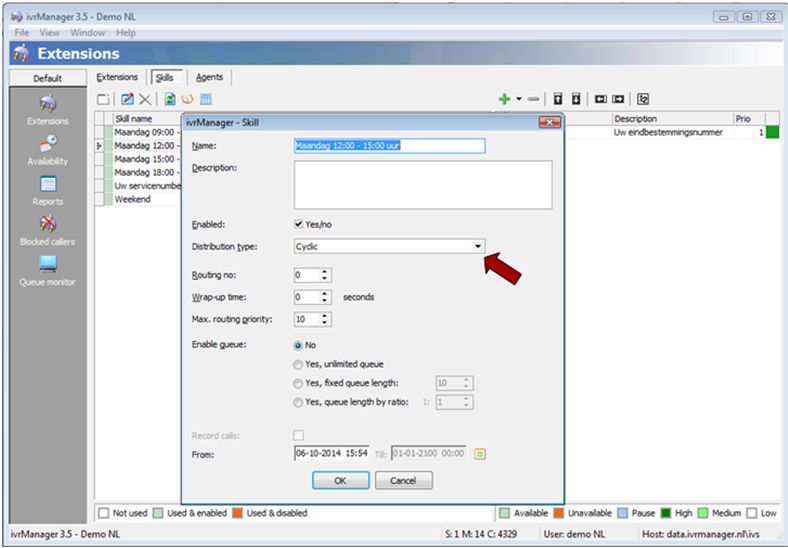Click the From date field
The image size is (788, 548).
pyautogui.click(x=332, y=453)
